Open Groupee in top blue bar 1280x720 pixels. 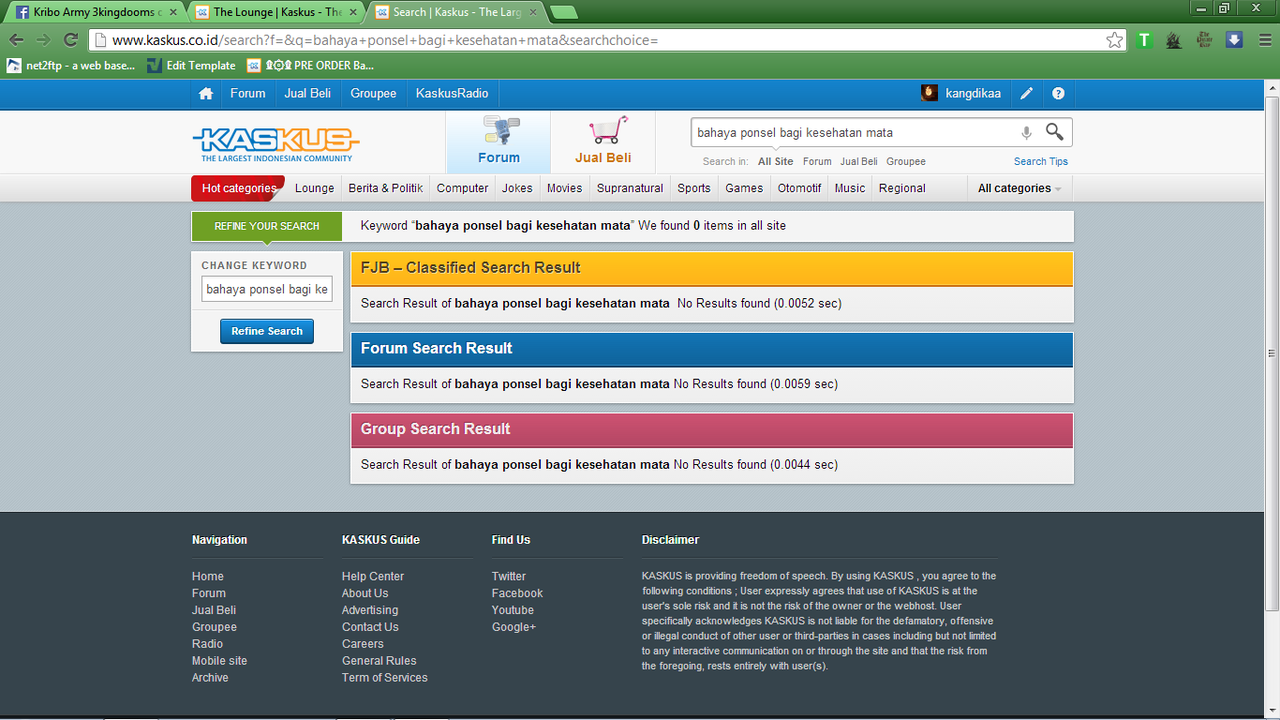pos(373,93)
